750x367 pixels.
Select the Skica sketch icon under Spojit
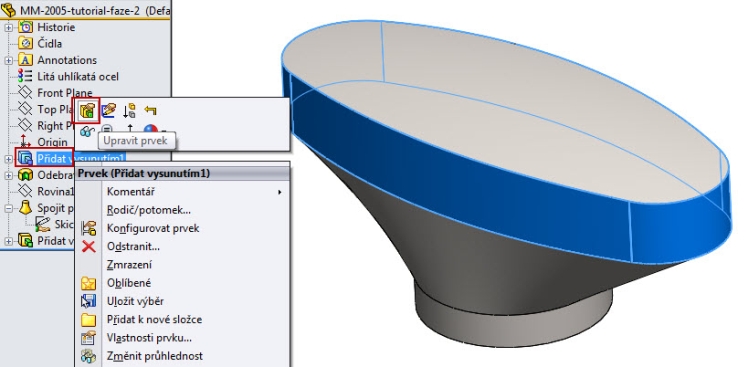(x=43, y=224)
